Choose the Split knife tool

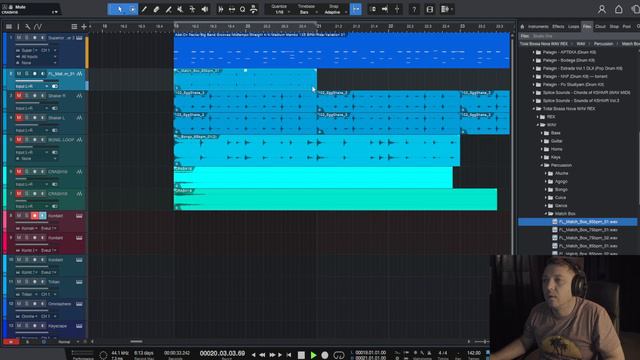tap(169, 9)
